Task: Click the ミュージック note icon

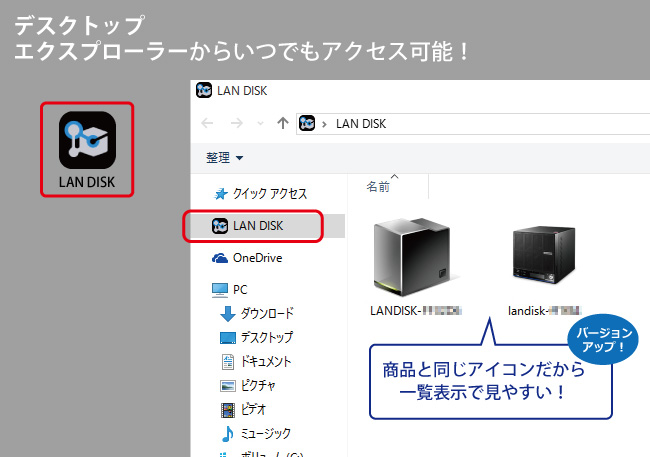Action: coord(227,434)
